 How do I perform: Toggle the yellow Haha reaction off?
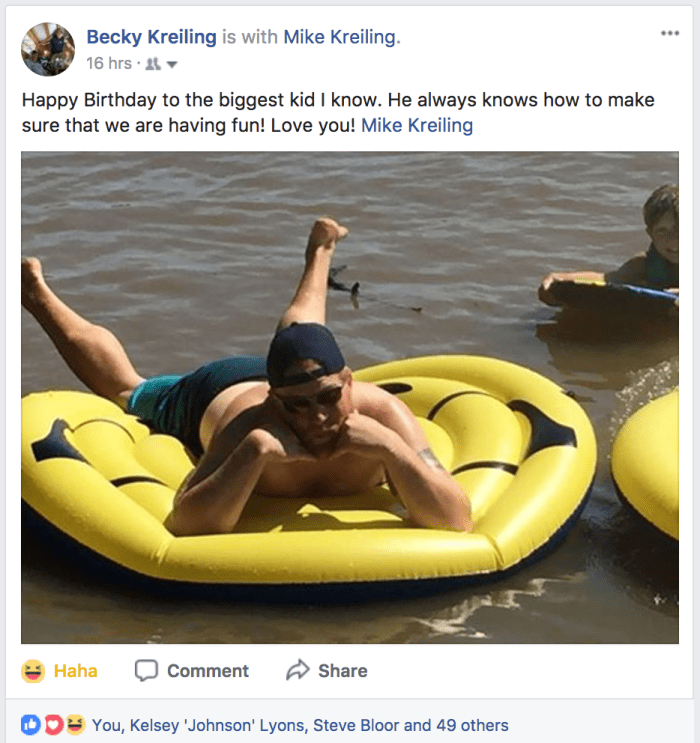[x=61, y=670]
